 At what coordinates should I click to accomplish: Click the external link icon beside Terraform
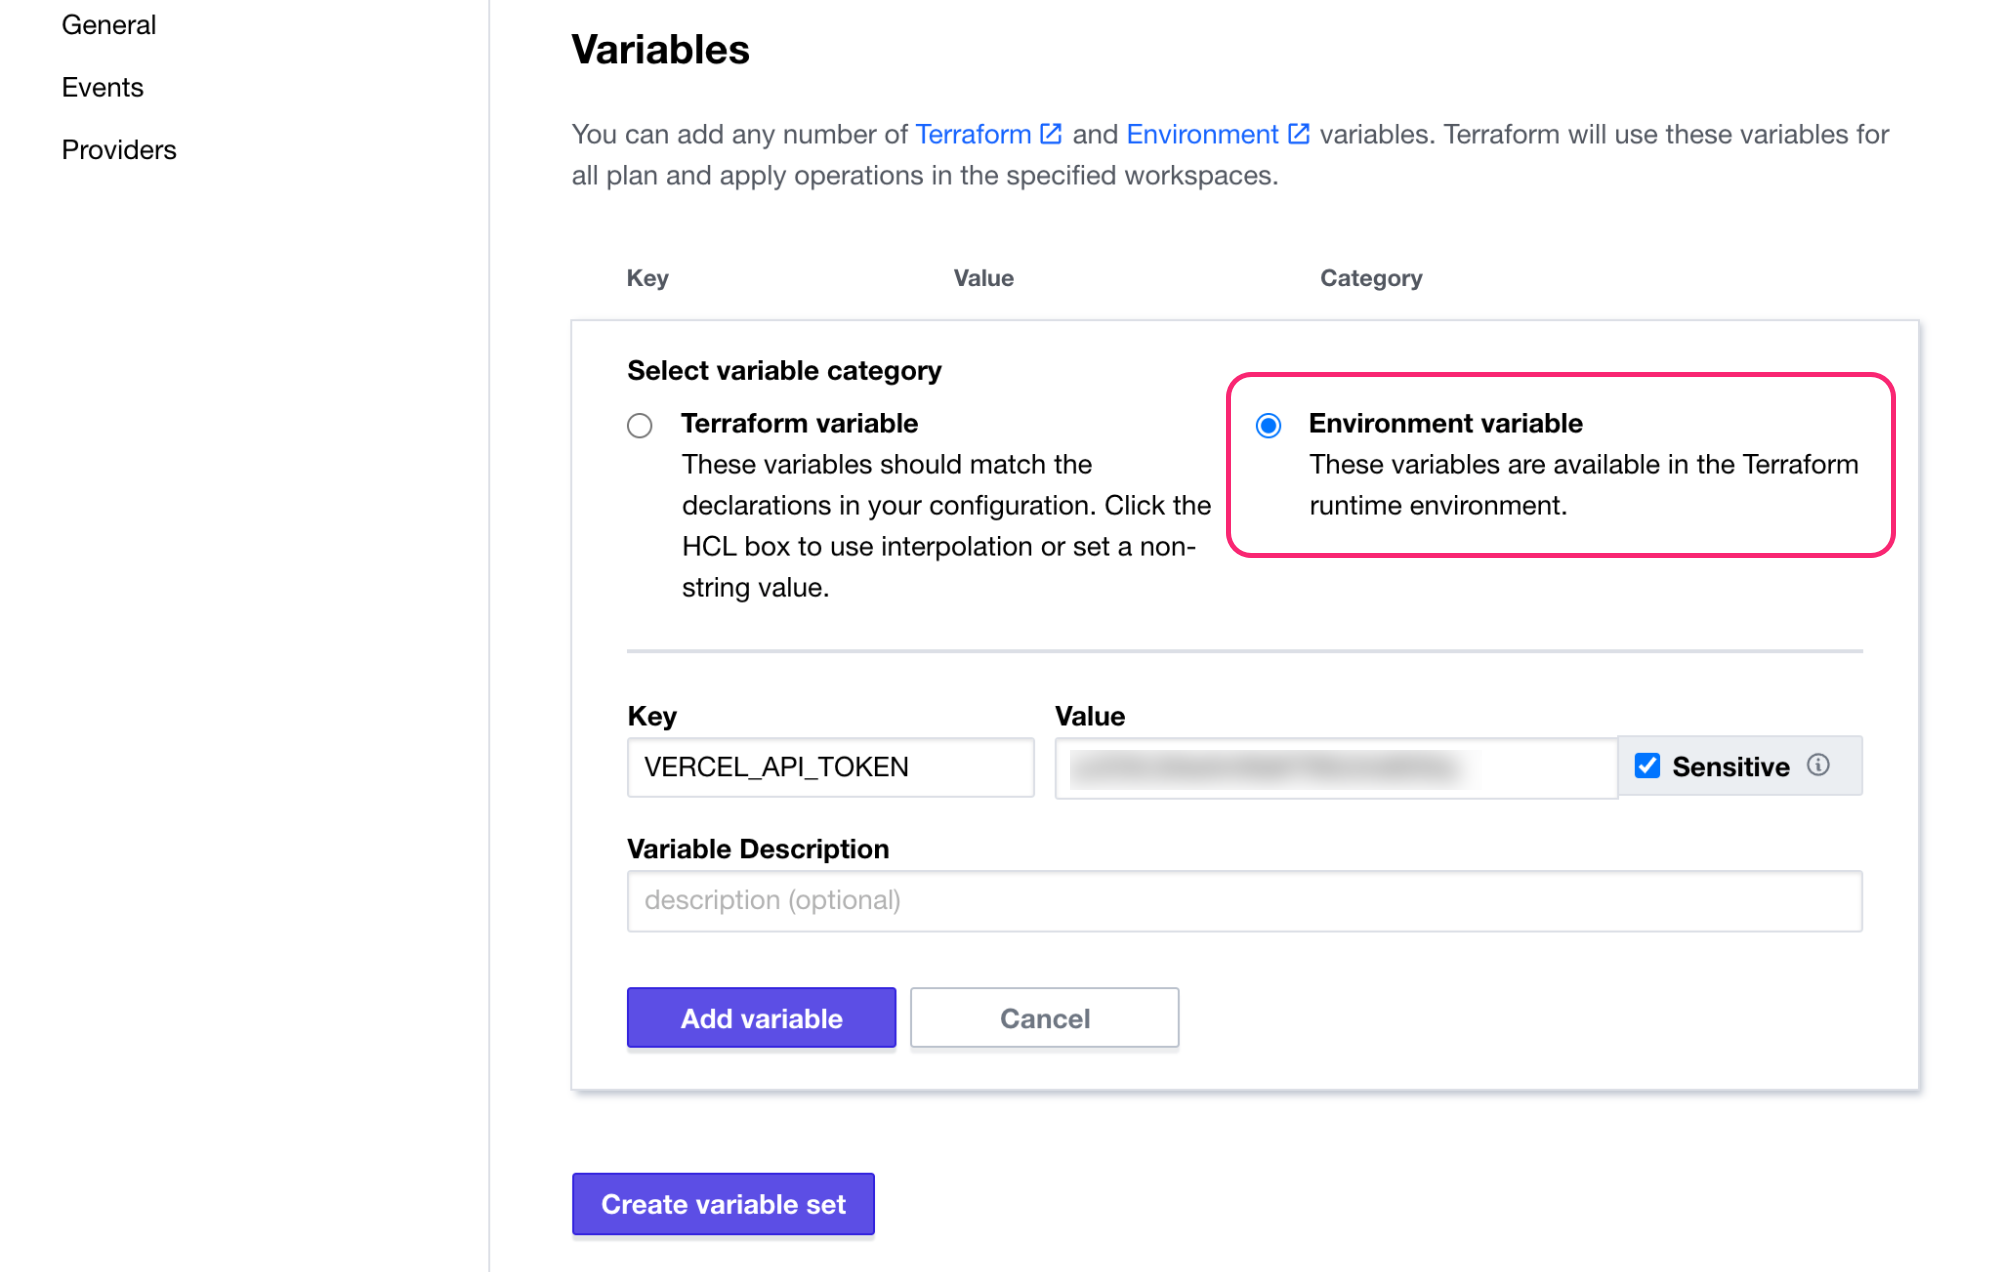tap(1049, 133)
